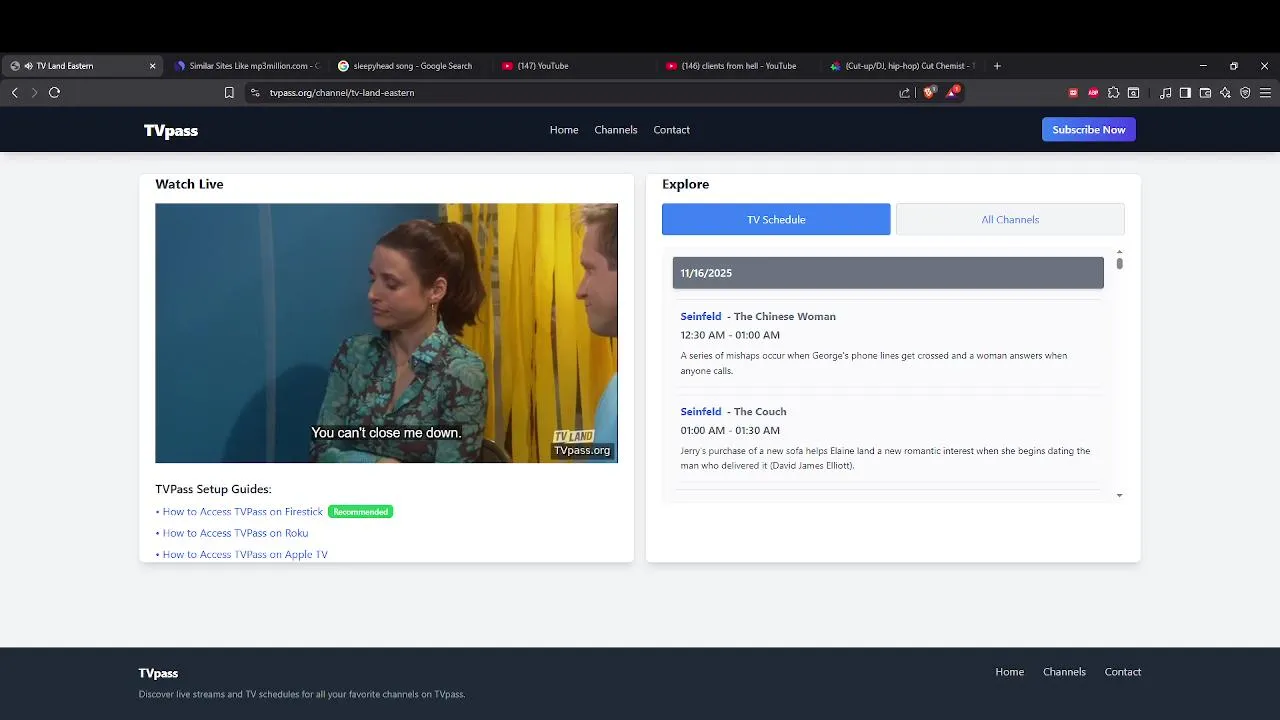Viewport: 1280px width, 720px height.
Task: Click the TVpass logo in the header
Action: tap(171, 130)
